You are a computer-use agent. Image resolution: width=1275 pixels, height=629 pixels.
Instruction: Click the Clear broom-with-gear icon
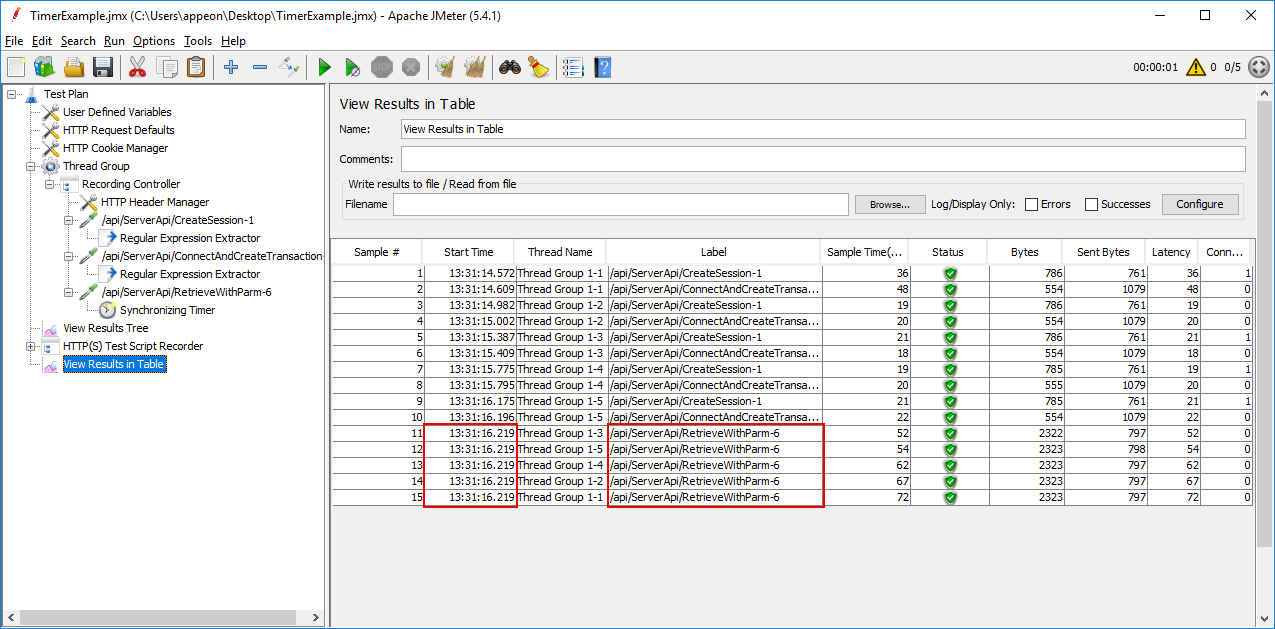(x=446, y=67)
